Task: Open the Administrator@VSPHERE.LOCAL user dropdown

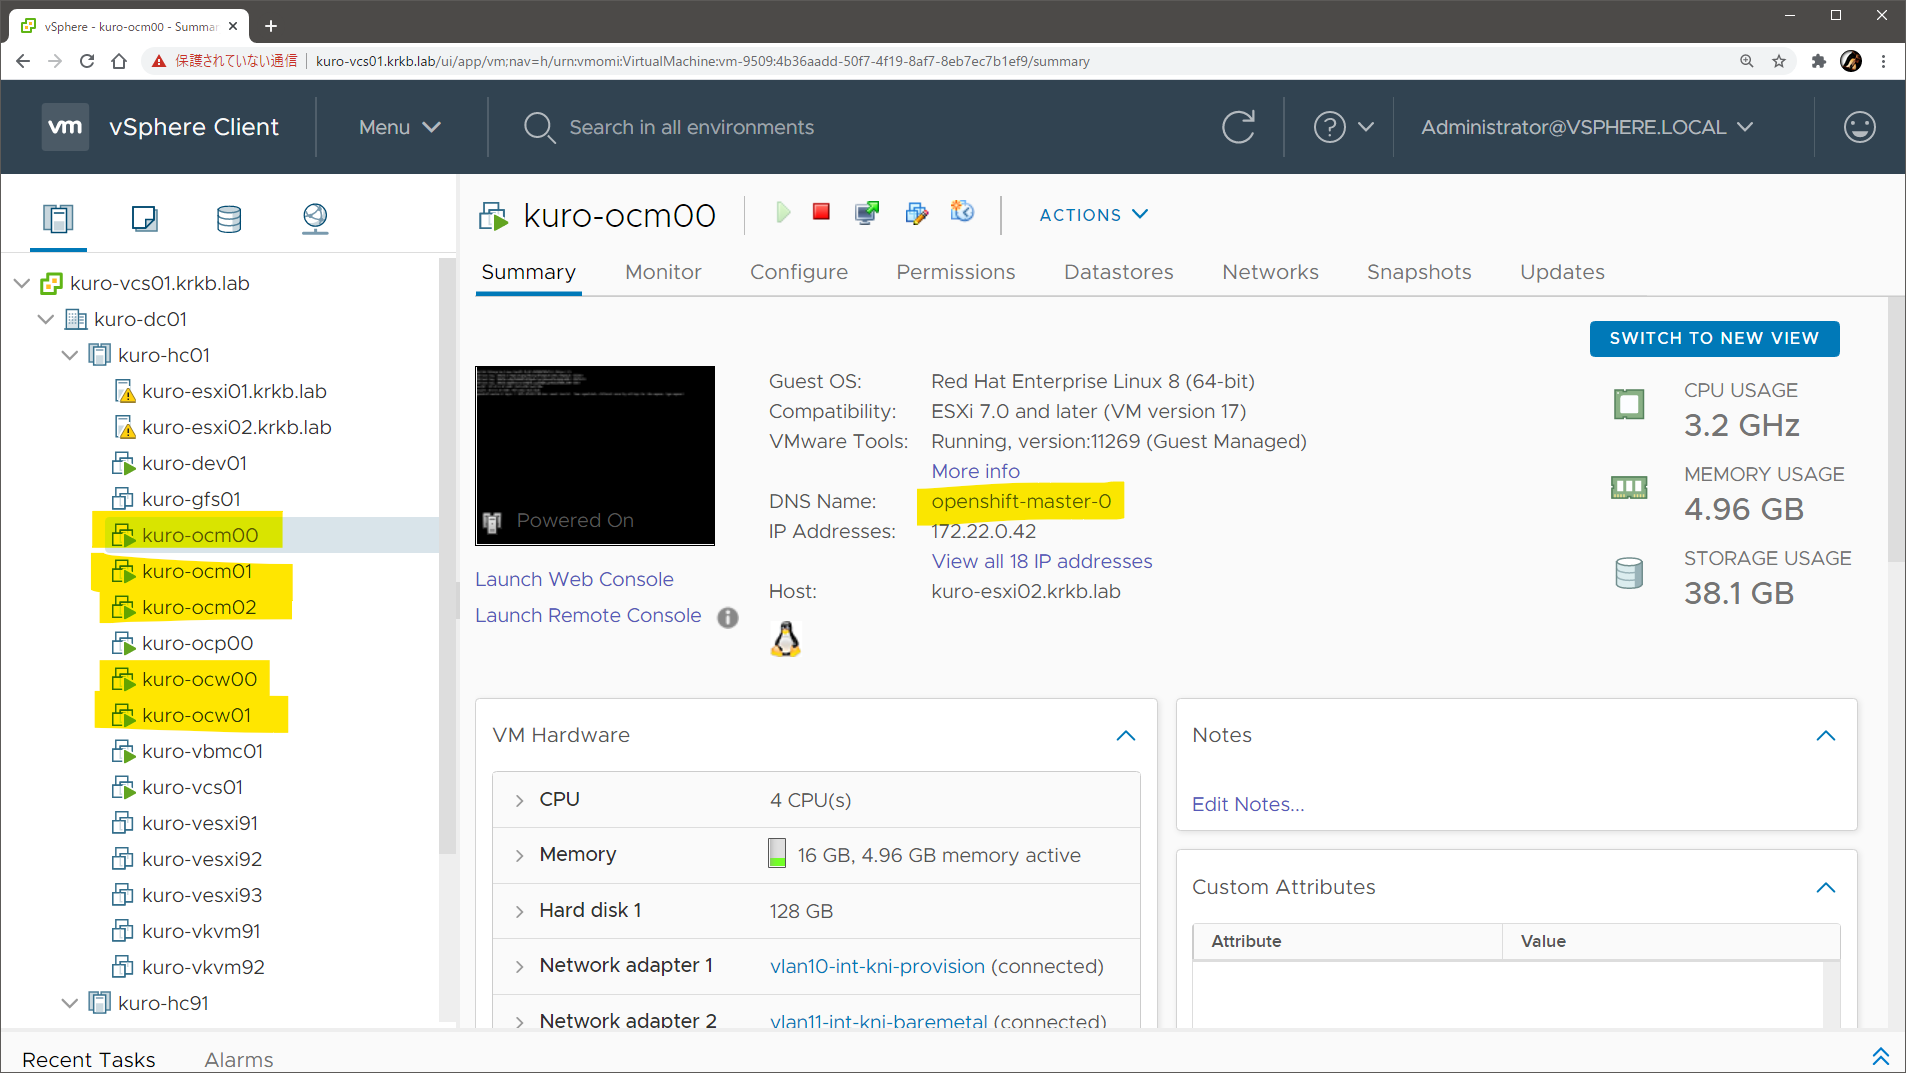Action: (x=1586, y=127)
